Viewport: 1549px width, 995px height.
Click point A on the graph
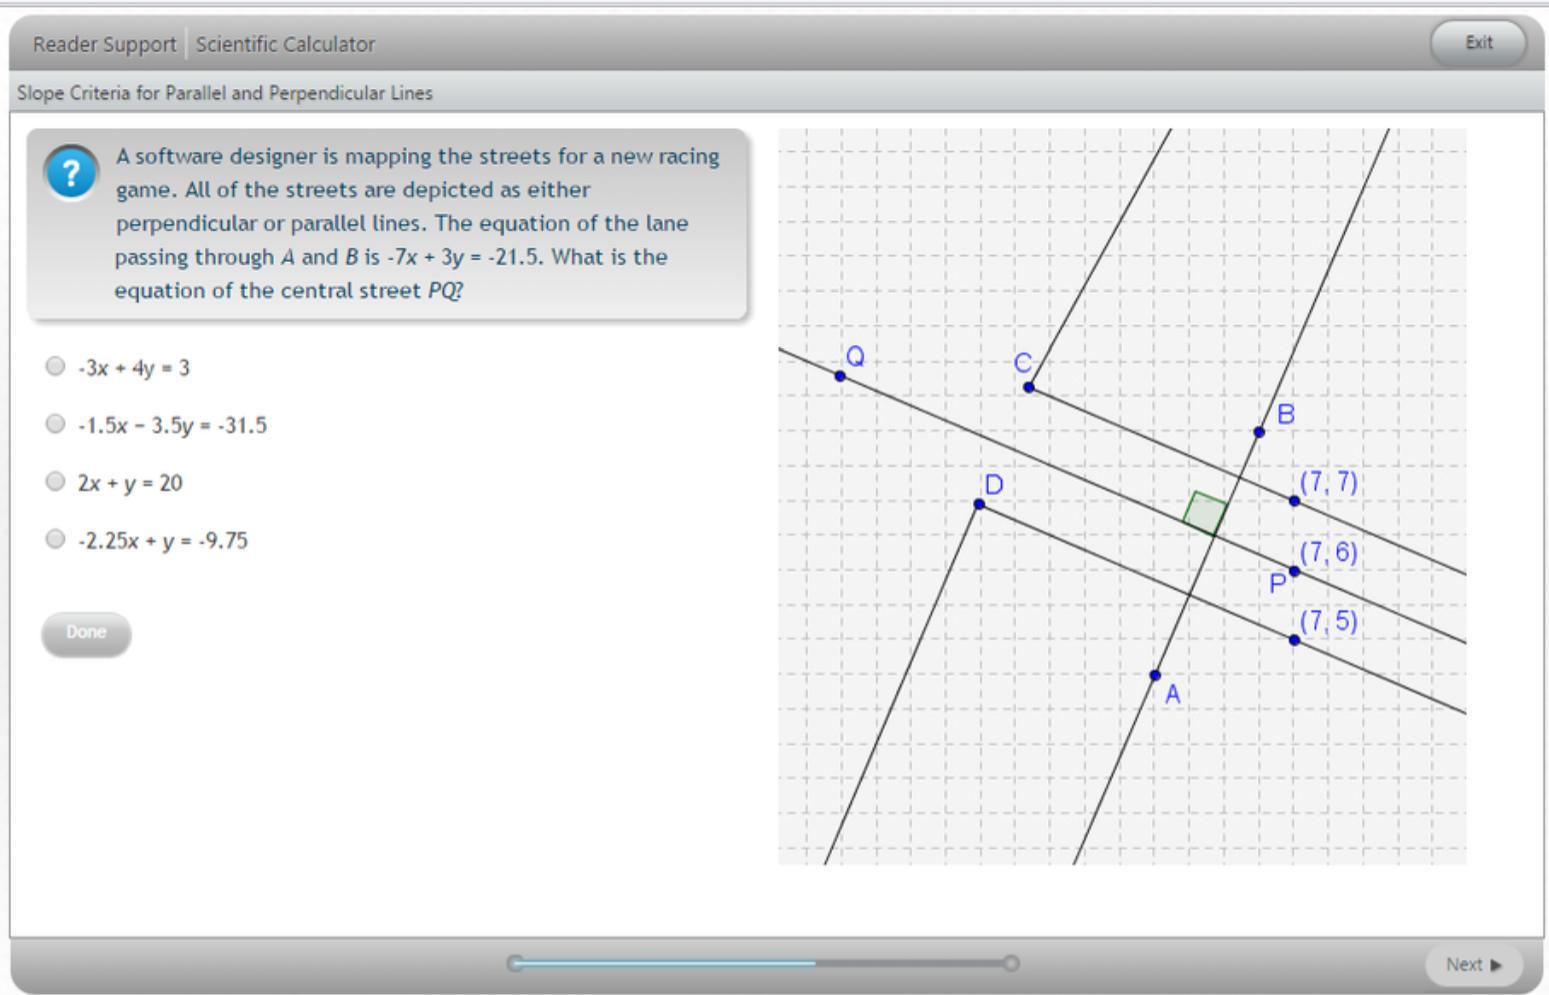click(1155, 675)
